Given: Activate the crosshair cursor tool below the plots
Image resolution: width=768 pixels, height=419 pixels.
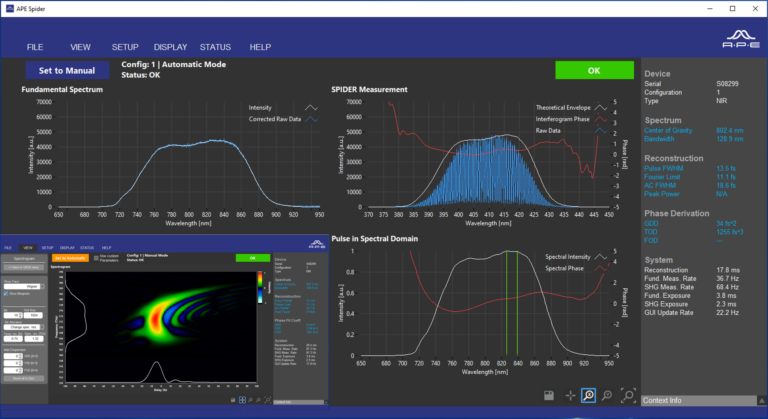Looking at the screenshot, I should click(570, 395).
